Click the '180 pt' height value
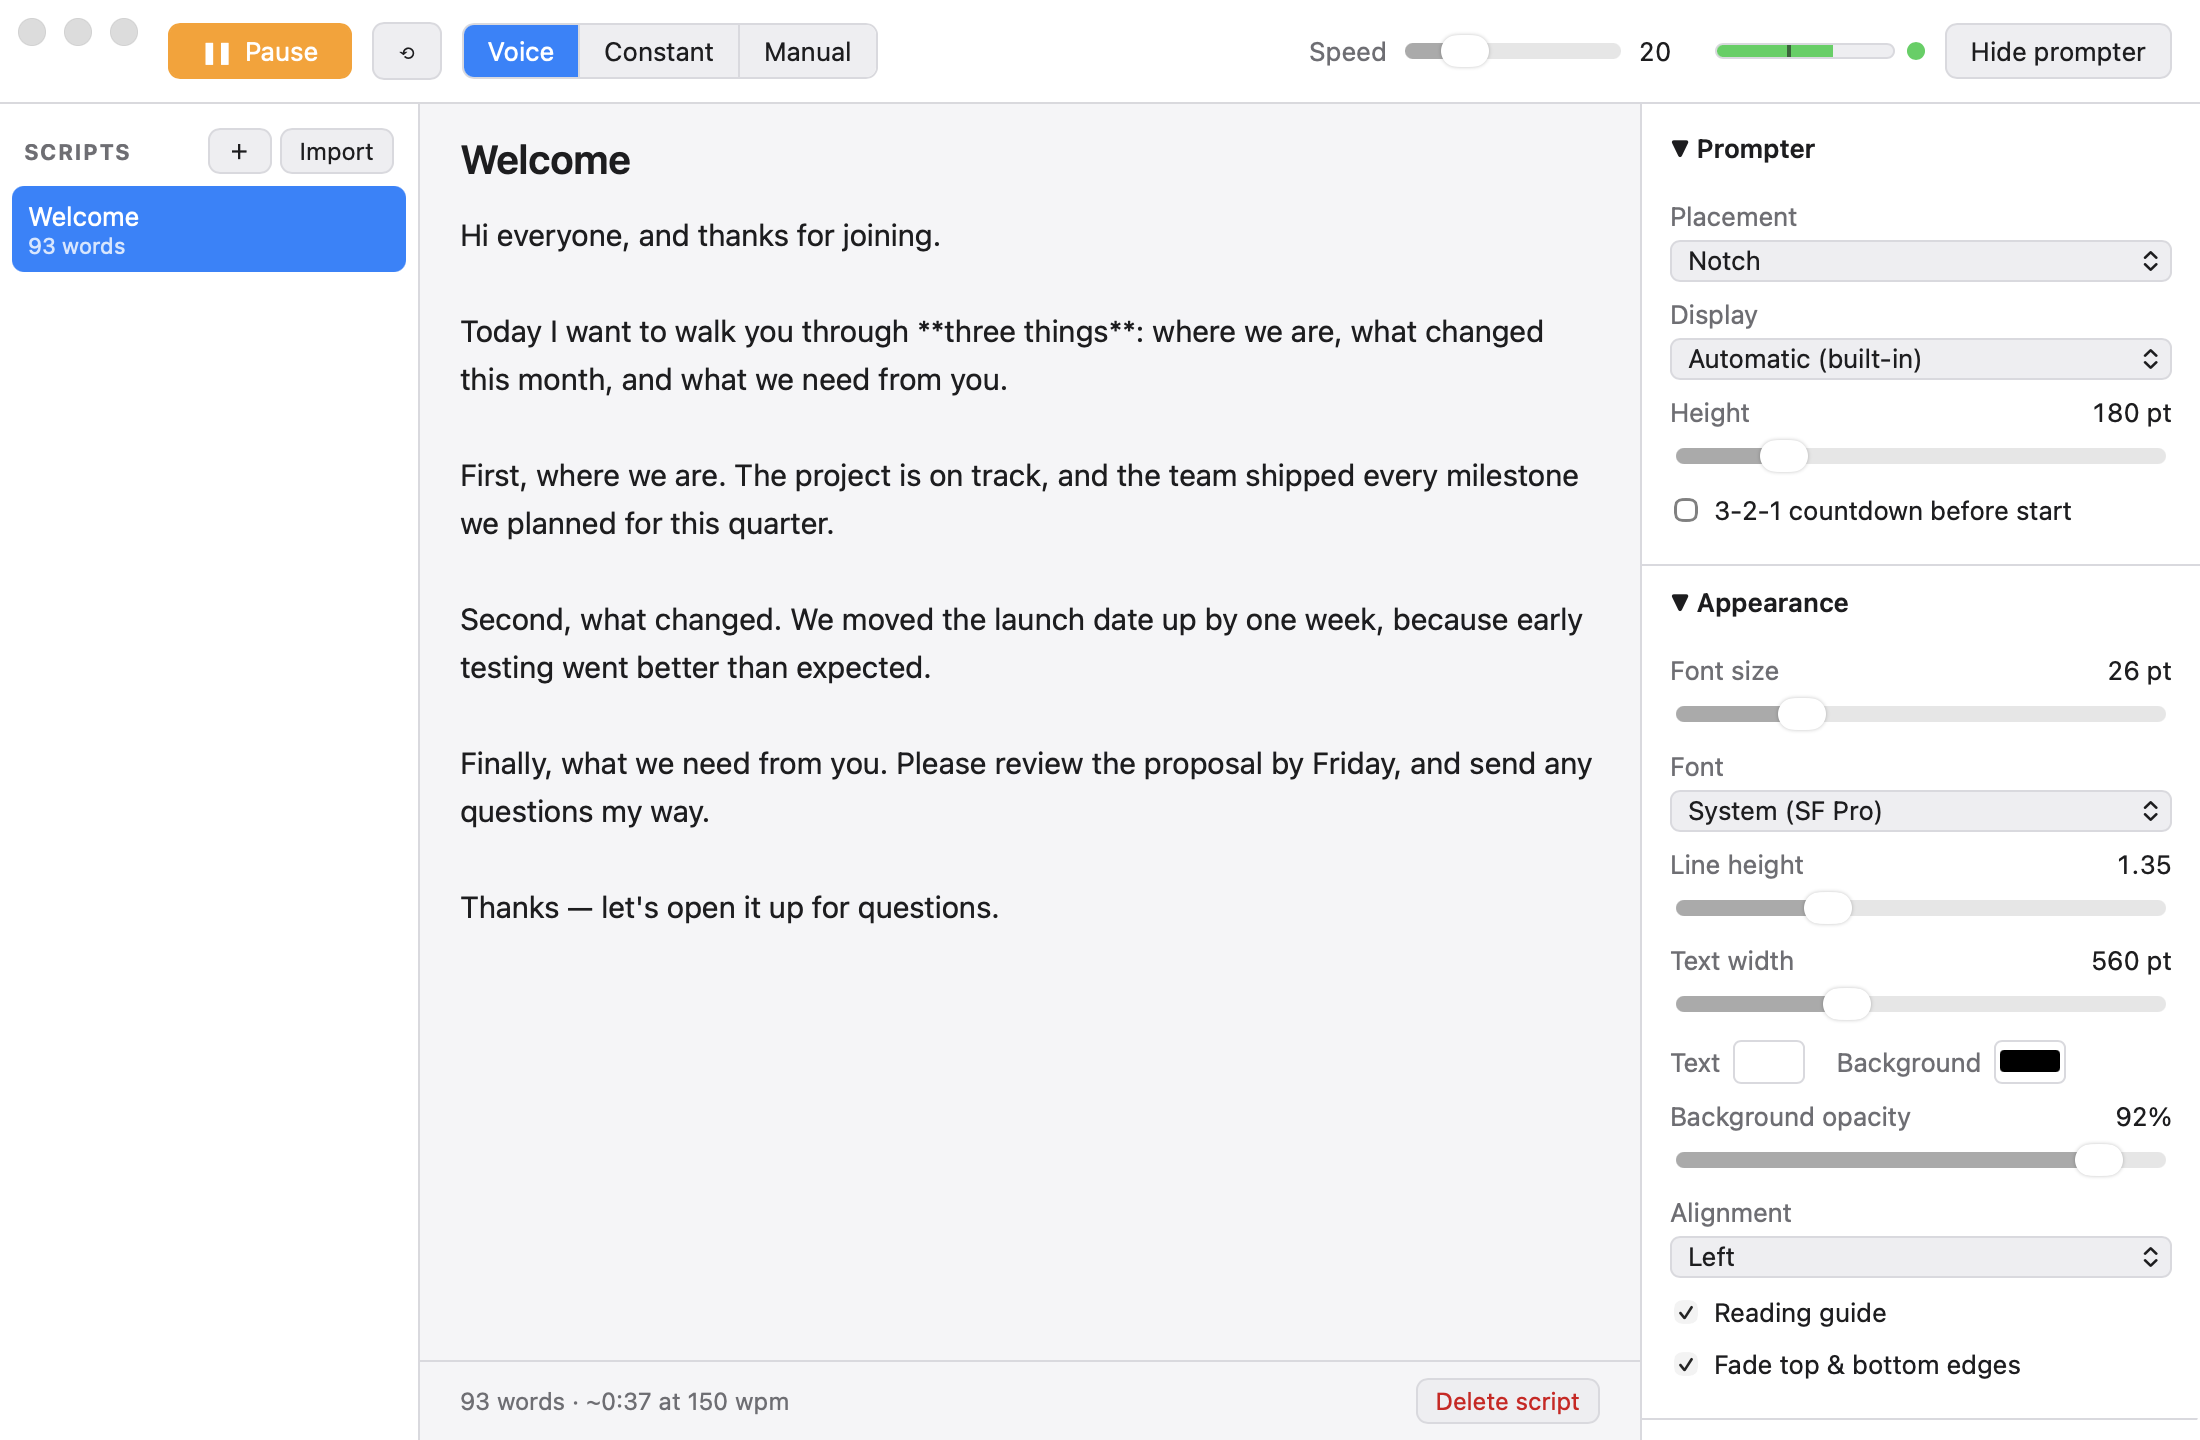The height and width of the screenshot is (1440, 2200). coord(2131,413)
